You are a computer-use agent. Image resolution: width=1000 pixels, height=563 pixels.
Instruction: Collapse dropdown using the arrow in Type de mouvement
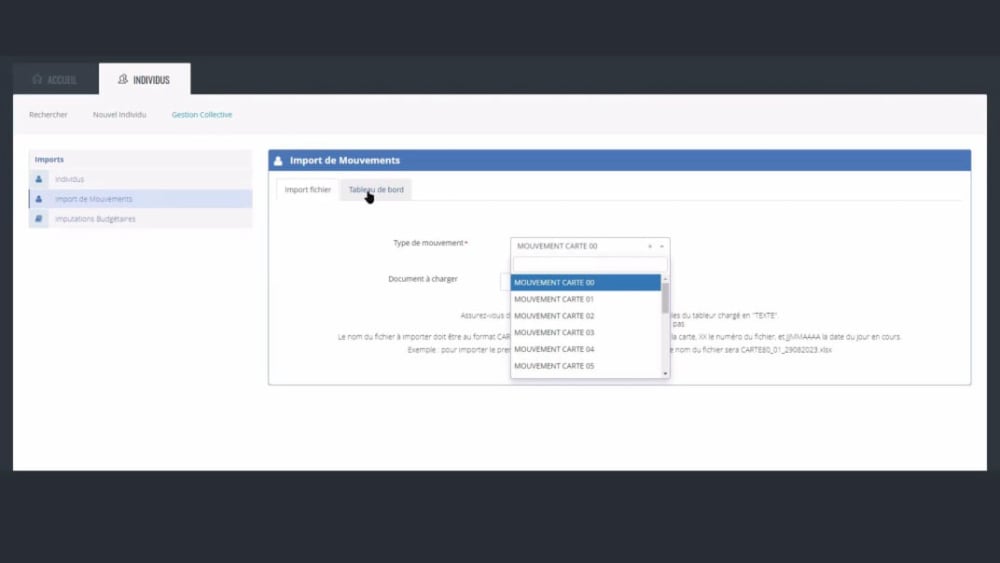point(662,246)
